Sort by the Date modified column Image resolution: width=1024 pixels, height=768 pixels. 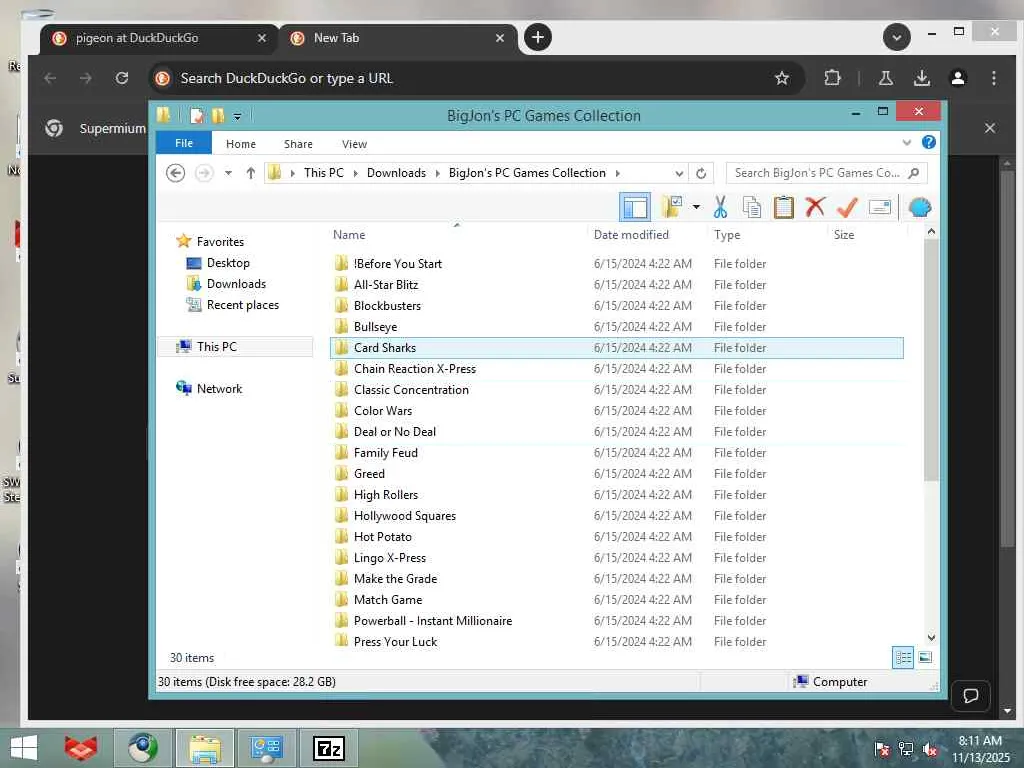coord(631,235)
